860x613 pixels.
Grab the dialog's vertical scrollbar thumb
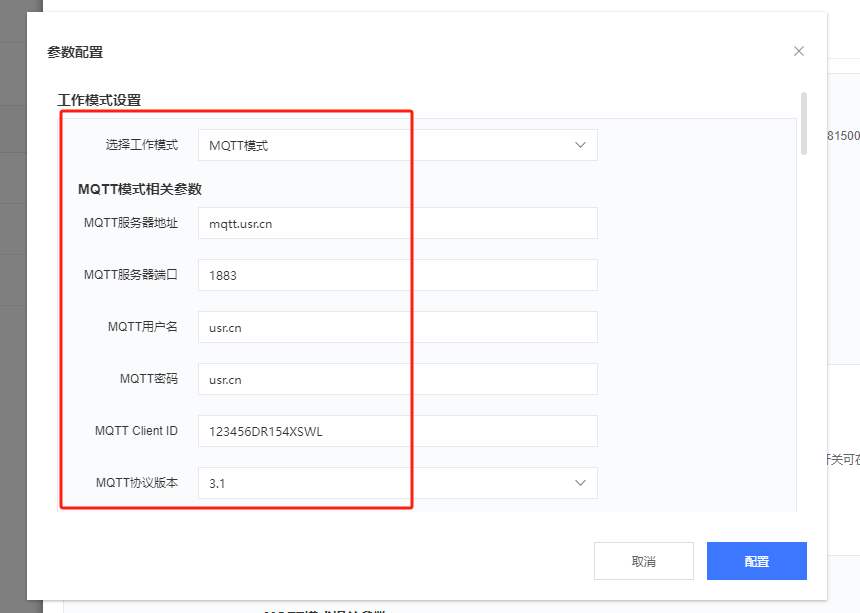pyautogui.click(x=804, y=123)
